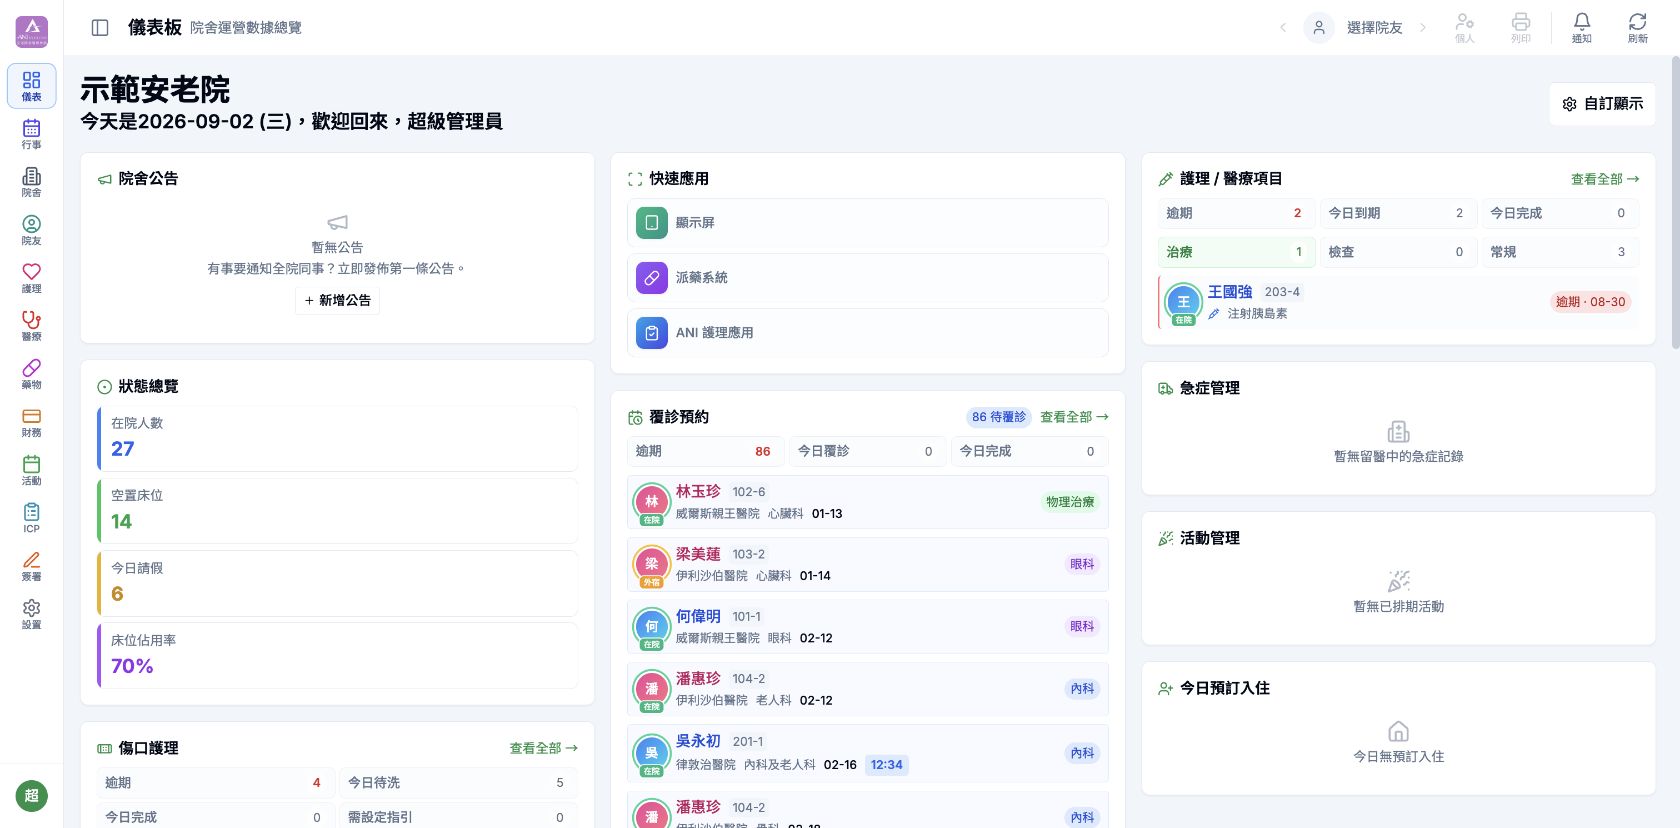This screenshot has height=828, width=1680.
Task: Open 財務 card icon in sidebar
Action: (32, 422)
